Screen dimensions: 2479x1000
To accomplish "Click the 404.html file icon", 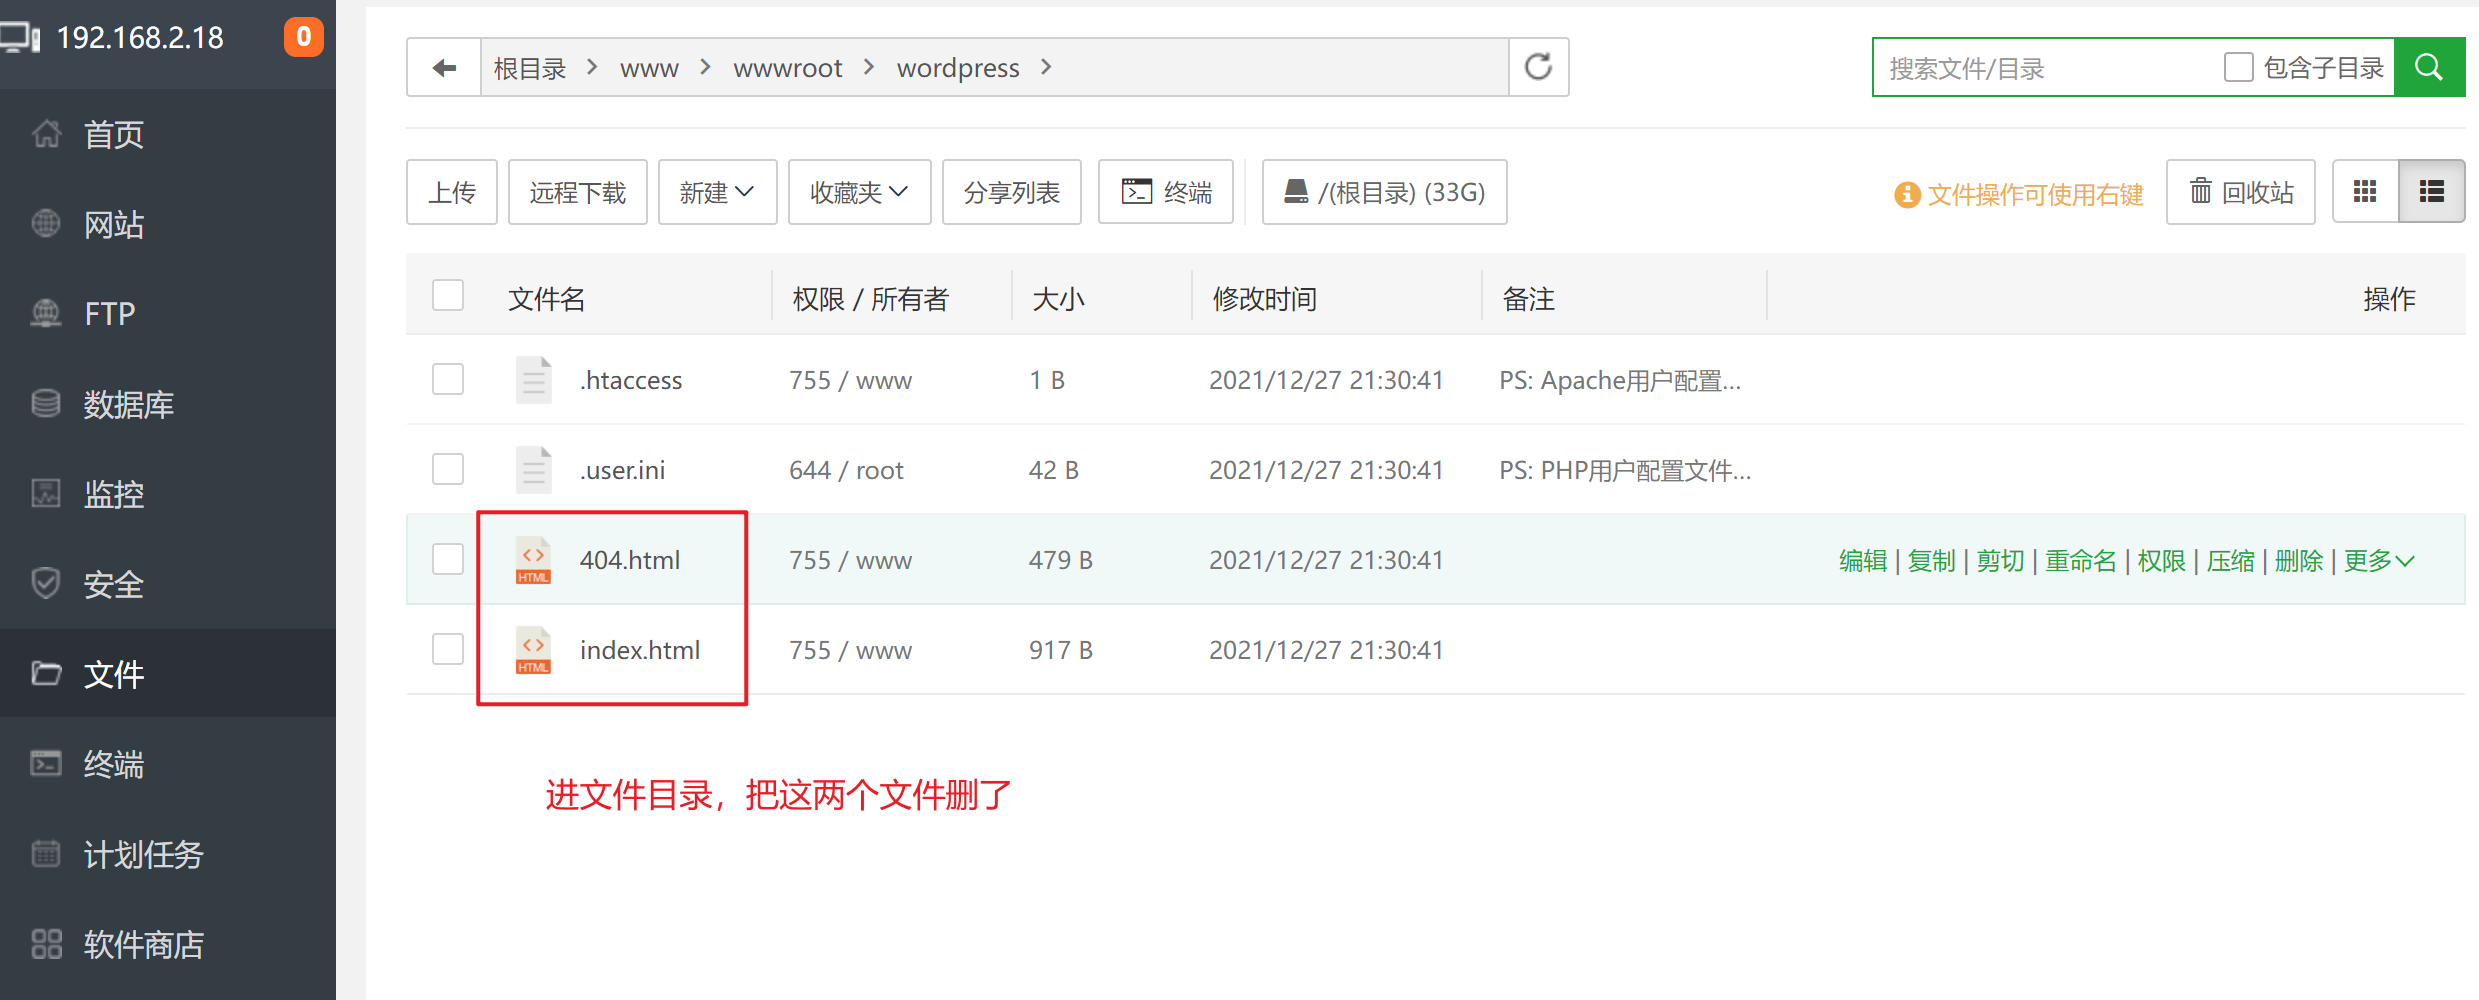I will (x=533, y=561).
